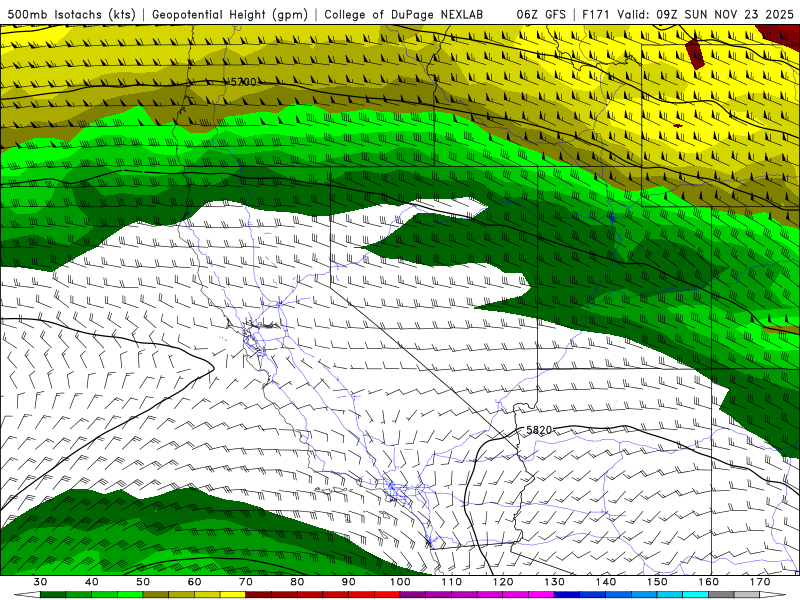This screenshot has height=600, width=800.
Task: Click the legend value 130
Action: click(x=555, y=582)
